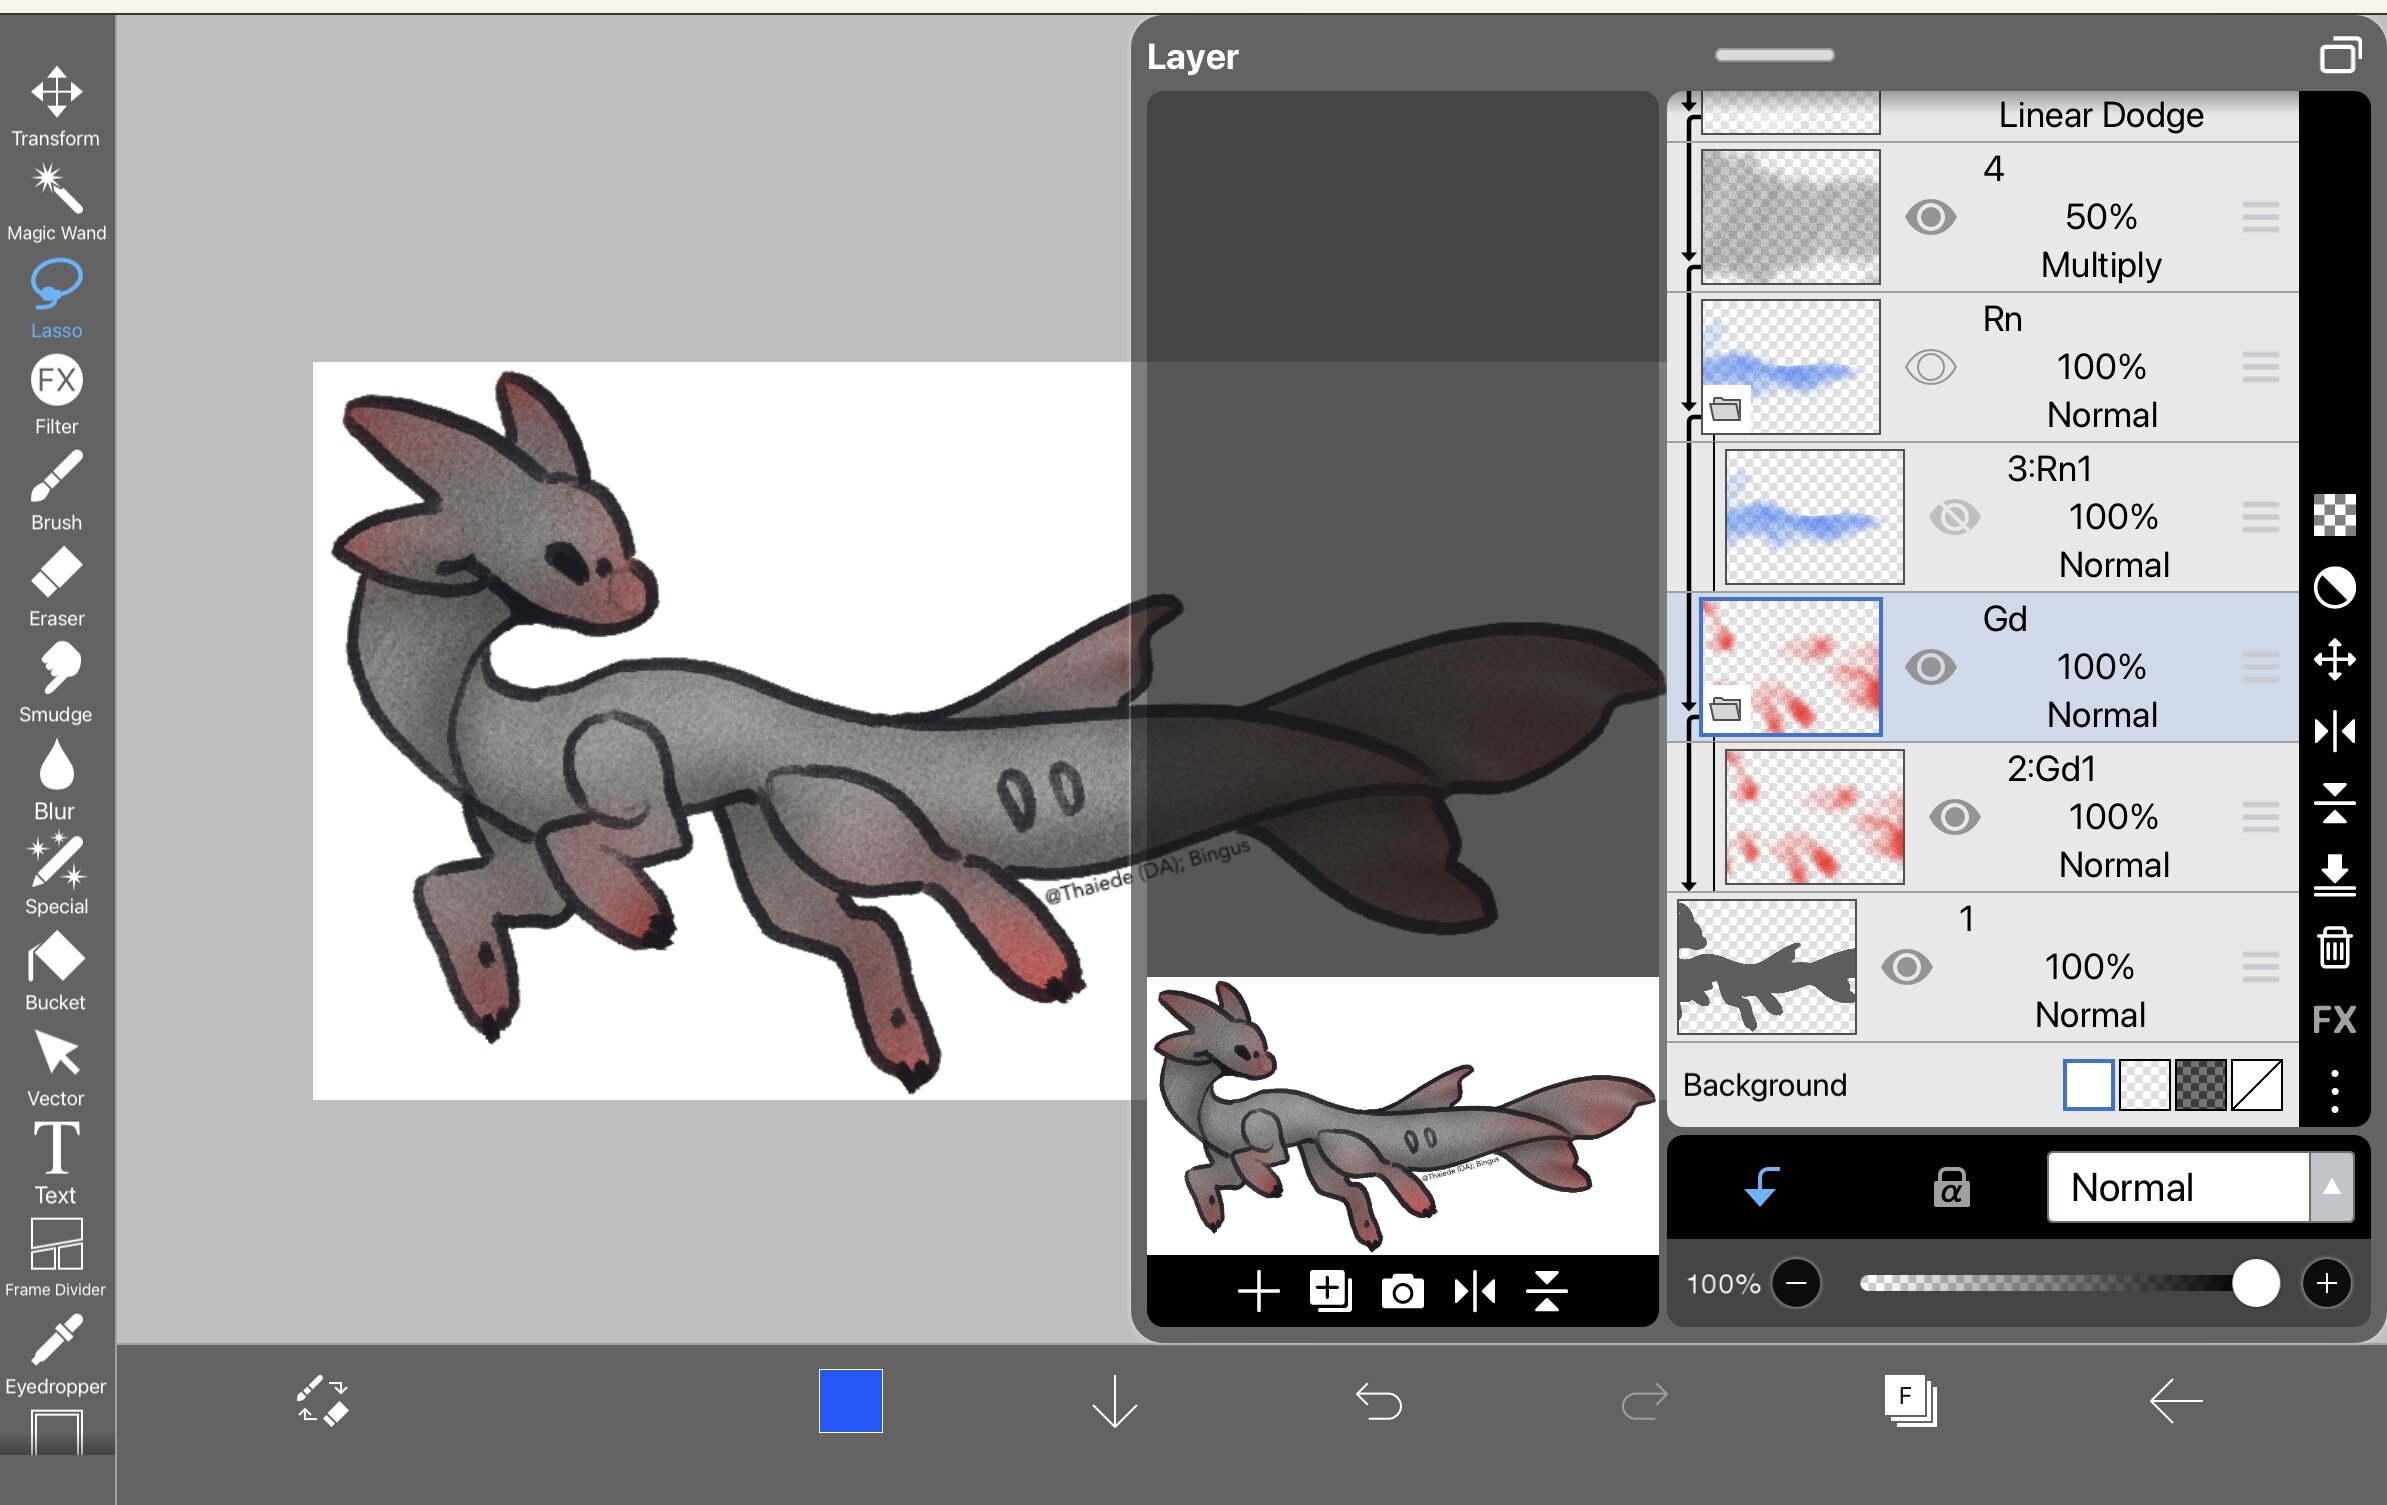Image resolution: width=2387 pixels, height=1505 pixels.
Task: Click the invert color circle icon
Action: (2335, 587)
